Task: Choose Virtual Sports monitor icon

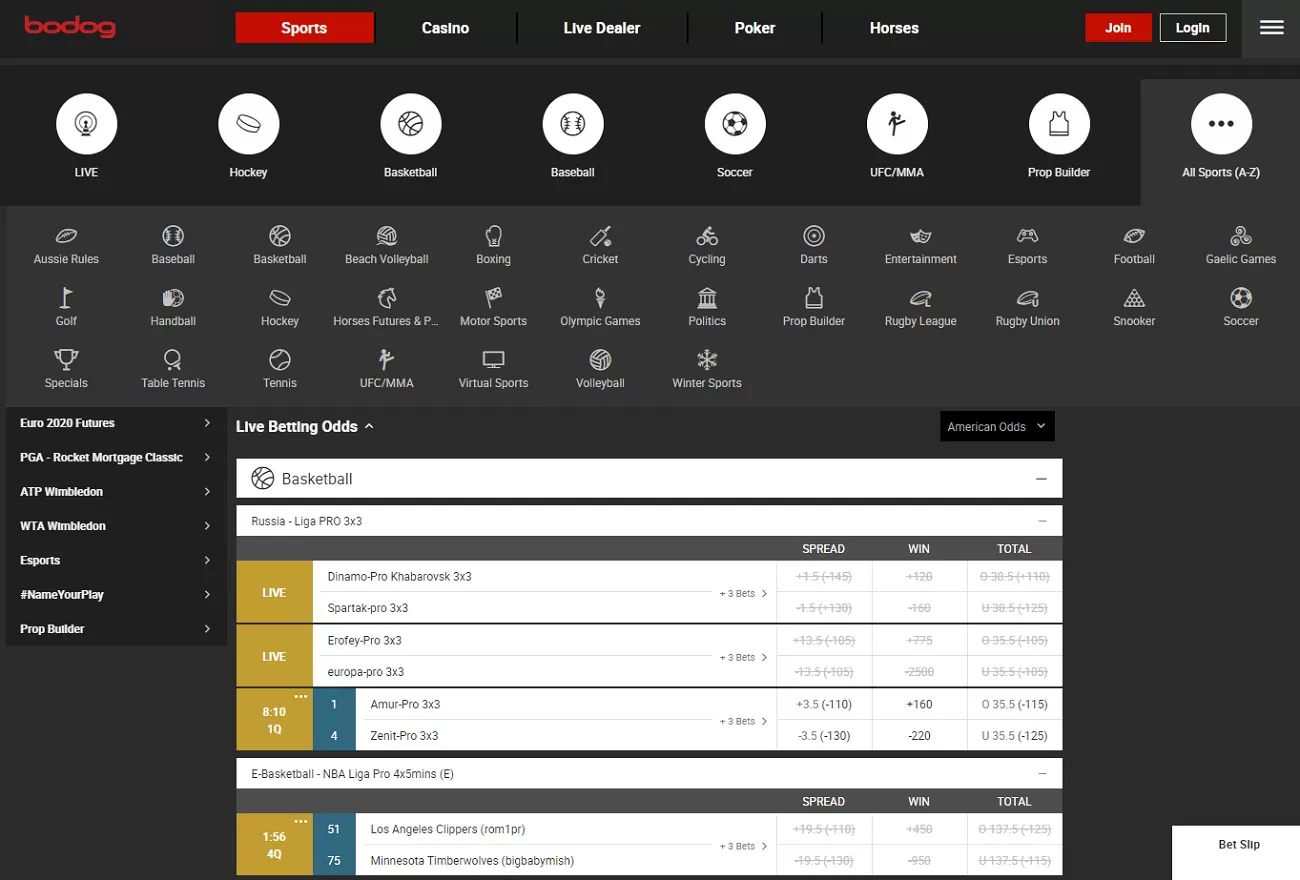Action: [x=493, y=360]
